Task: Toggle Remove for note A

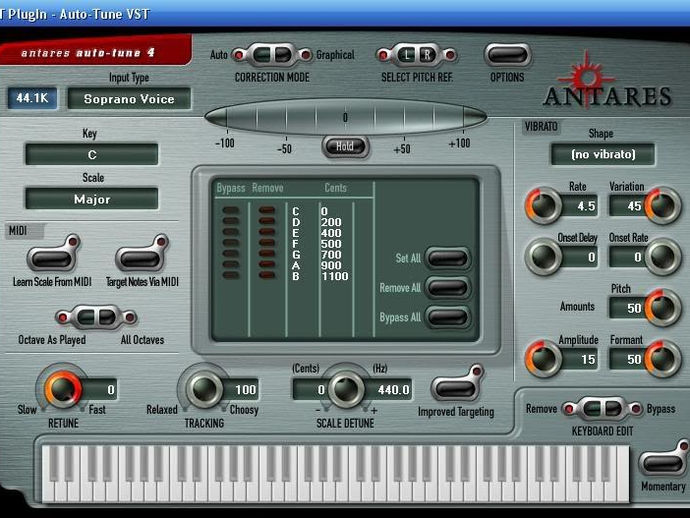Action: pos(267,265)
